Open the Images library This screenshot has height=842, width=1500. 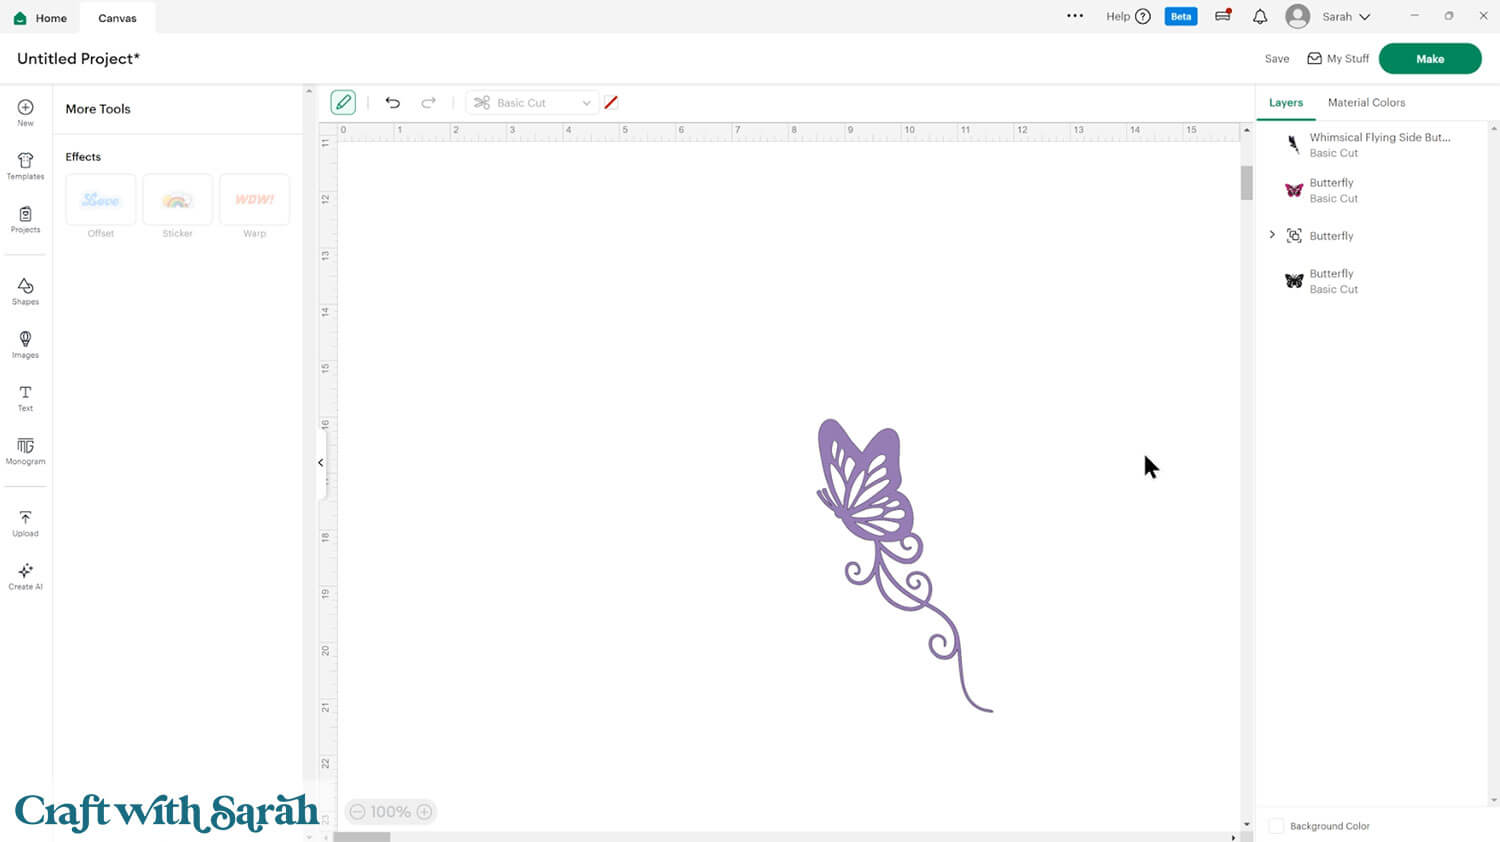click(25, 344)
